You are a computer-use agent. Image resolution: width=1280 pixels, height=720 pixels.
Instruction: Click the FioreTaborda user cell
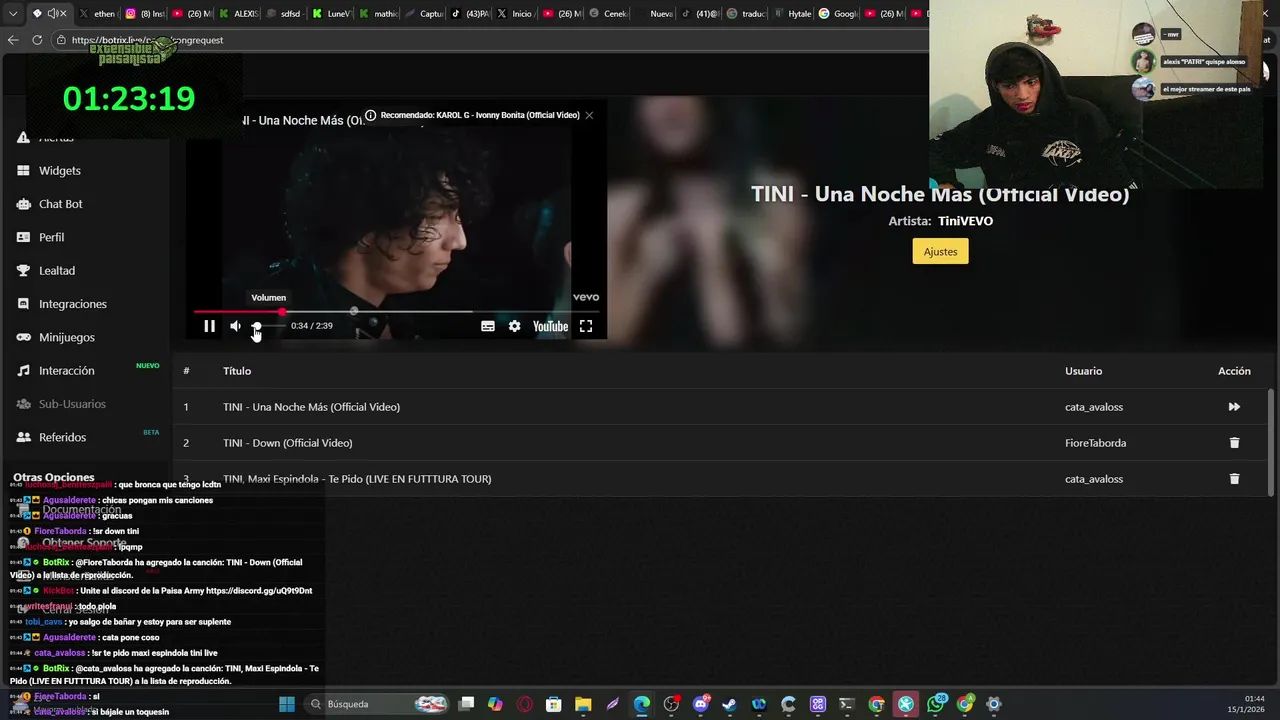tap(1095, 443)
